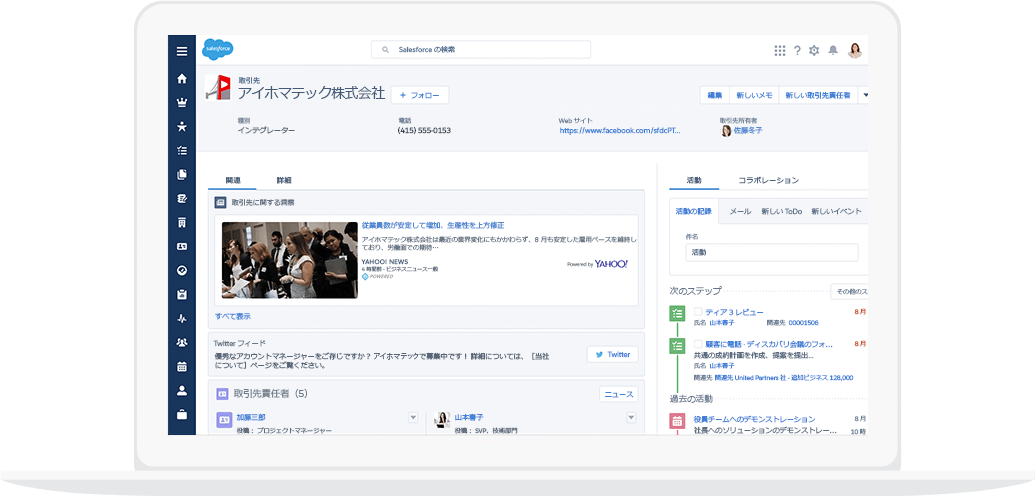Switch to the 詳細 tab
The image size is (1035, 496).
[284, 180]
